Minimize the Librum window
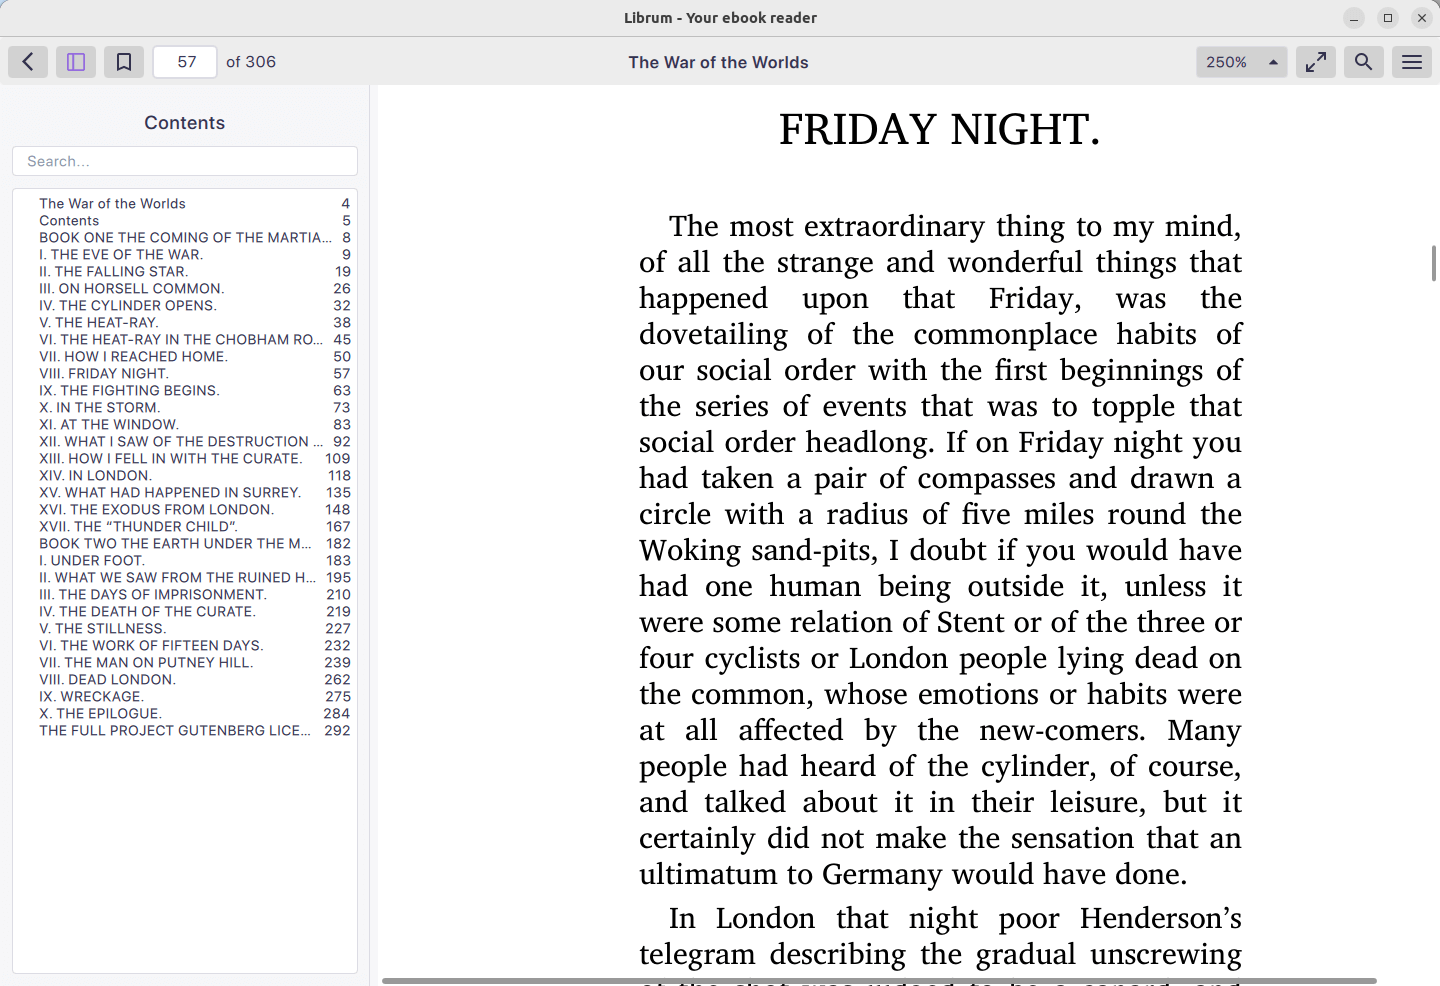Viewport: 1440px width, 986px height. 1354,18
